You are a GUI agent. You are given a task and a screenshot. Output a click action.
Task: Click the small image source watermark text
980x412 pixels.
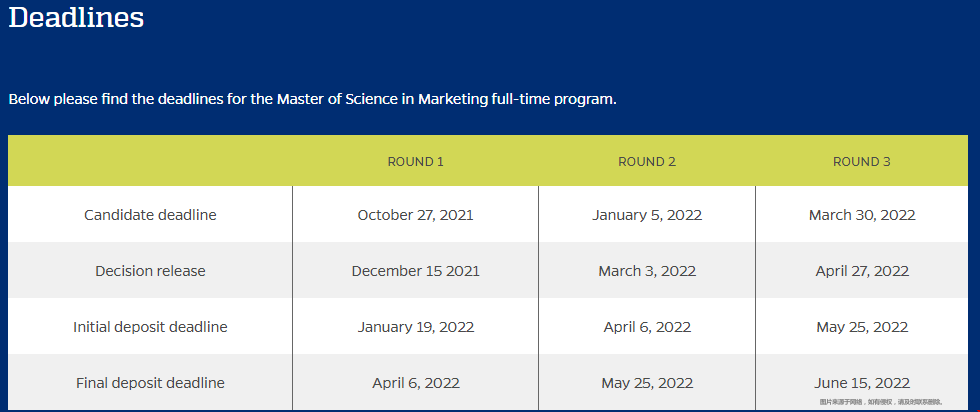pyautogui.click(x=881, y=402)
